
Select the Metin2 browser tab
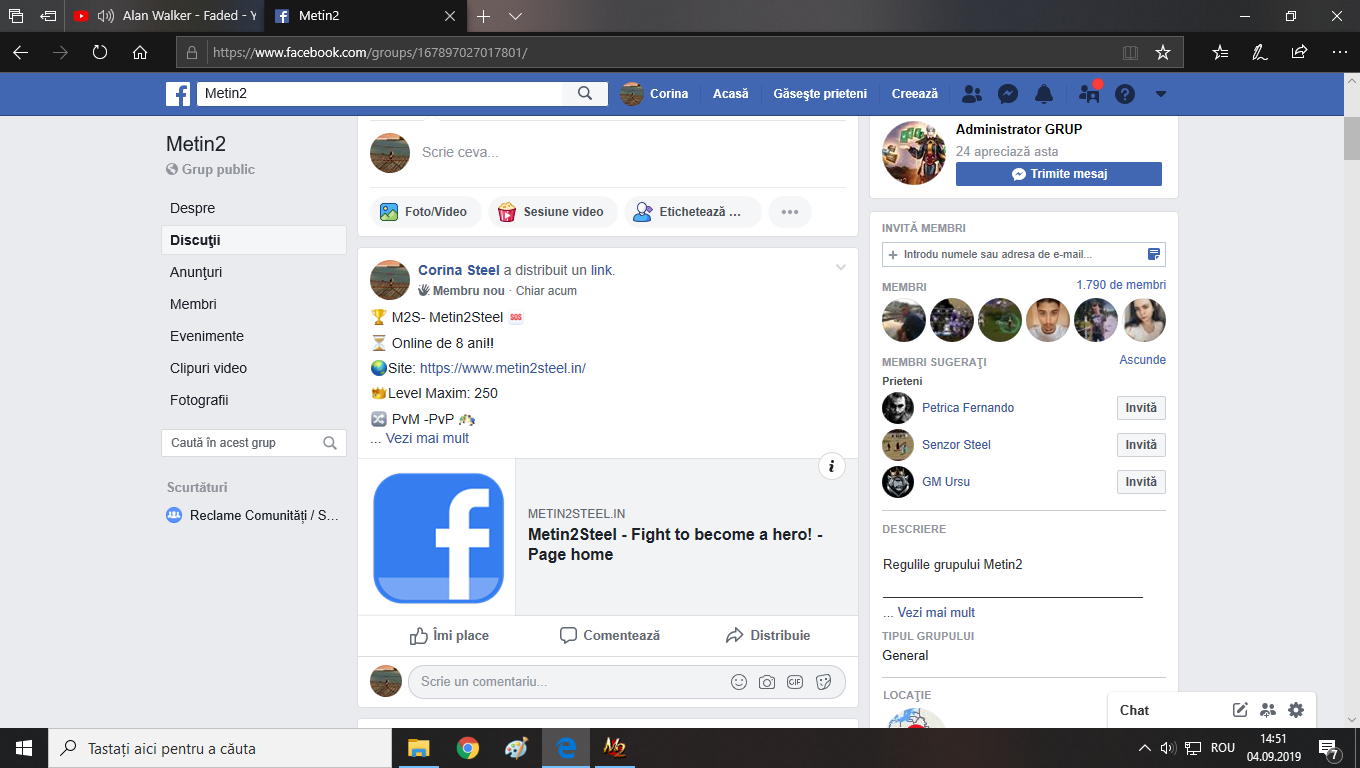367,16
